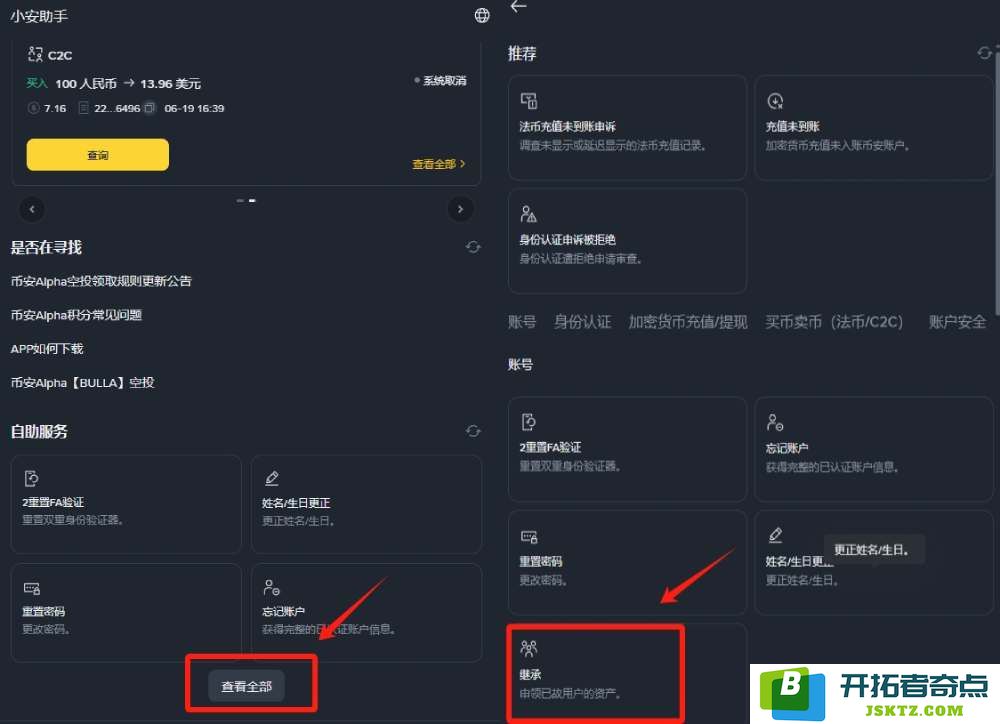The image size is (1000, 724).
Task: Go back using the top arrow
Action: tap(518, 6)
